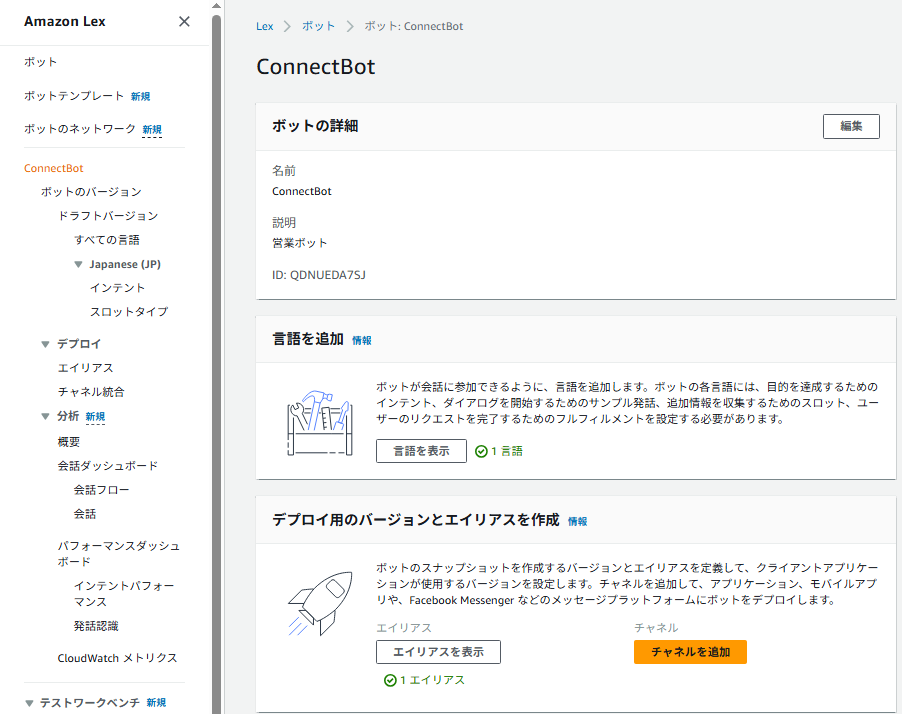Click the エイリアスを表示 button
This screenshot has width=902, height=714.
coord(438,652)
